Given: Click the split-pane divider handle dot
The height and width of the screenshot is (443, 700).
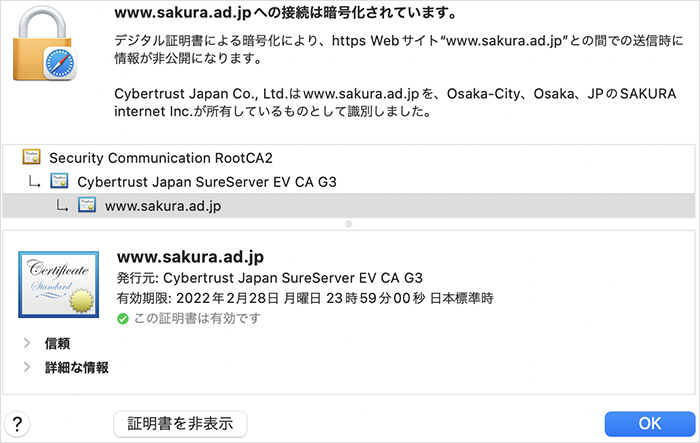Looking at the screenshot, I should click(348, 225).
